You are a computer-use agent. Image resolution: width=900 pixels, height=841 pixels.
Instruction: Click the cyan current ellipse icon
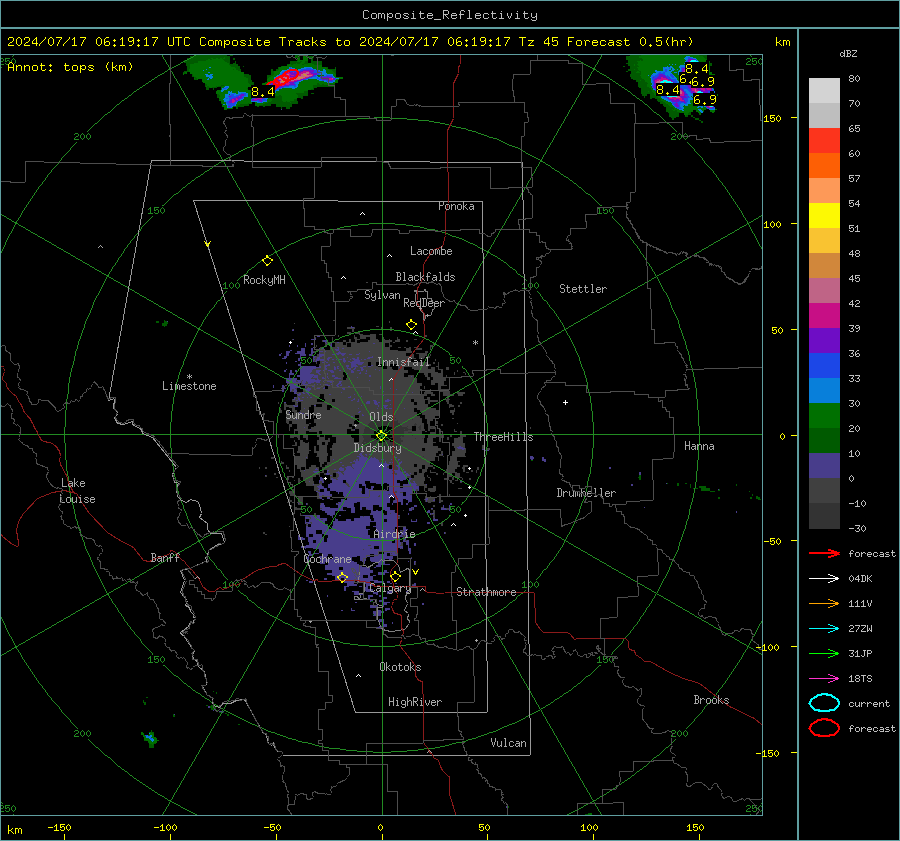click(x=824, y=703)
